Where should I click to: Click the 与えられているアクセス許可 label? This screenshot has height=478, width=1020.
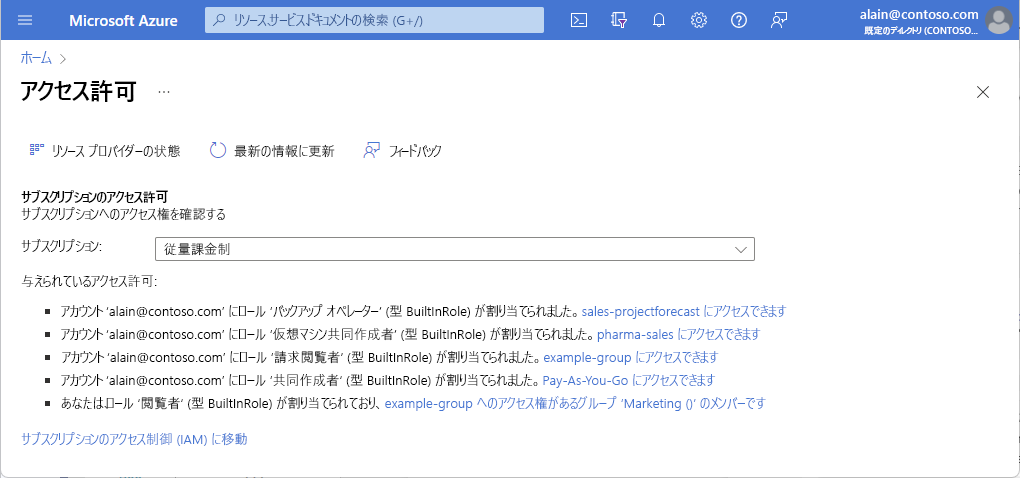point(89,282)
